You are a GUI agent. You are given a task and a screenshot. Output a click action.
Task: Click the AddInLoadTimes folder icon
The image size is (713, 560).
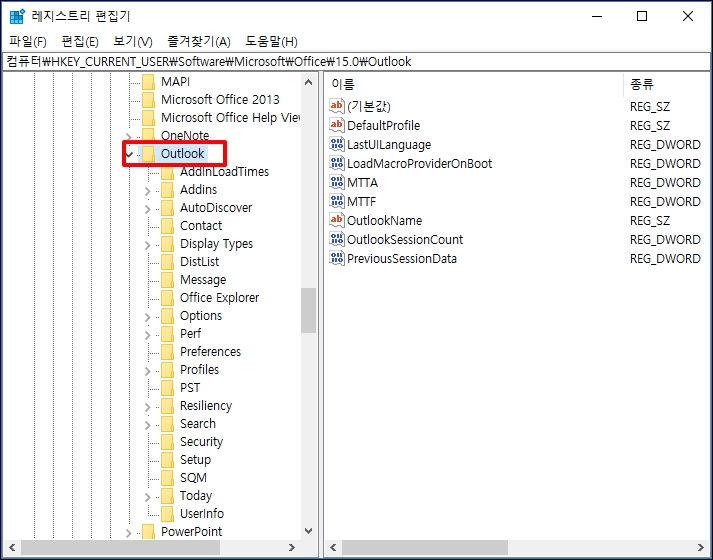click(x=167, y=172)
